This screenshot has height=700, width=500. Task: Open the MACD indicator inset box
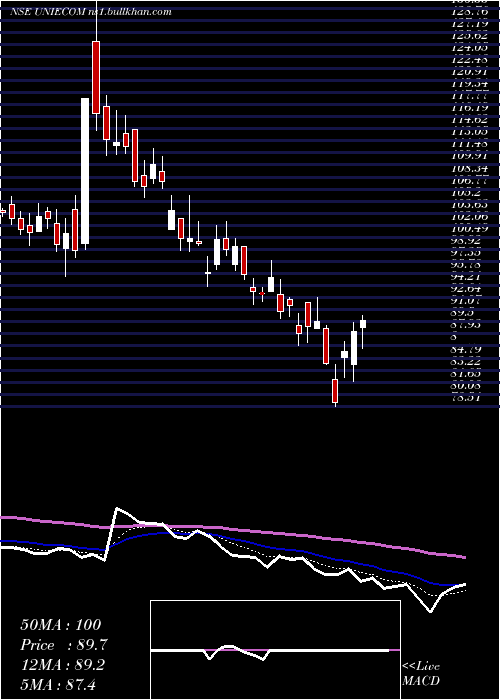[275, 650]
